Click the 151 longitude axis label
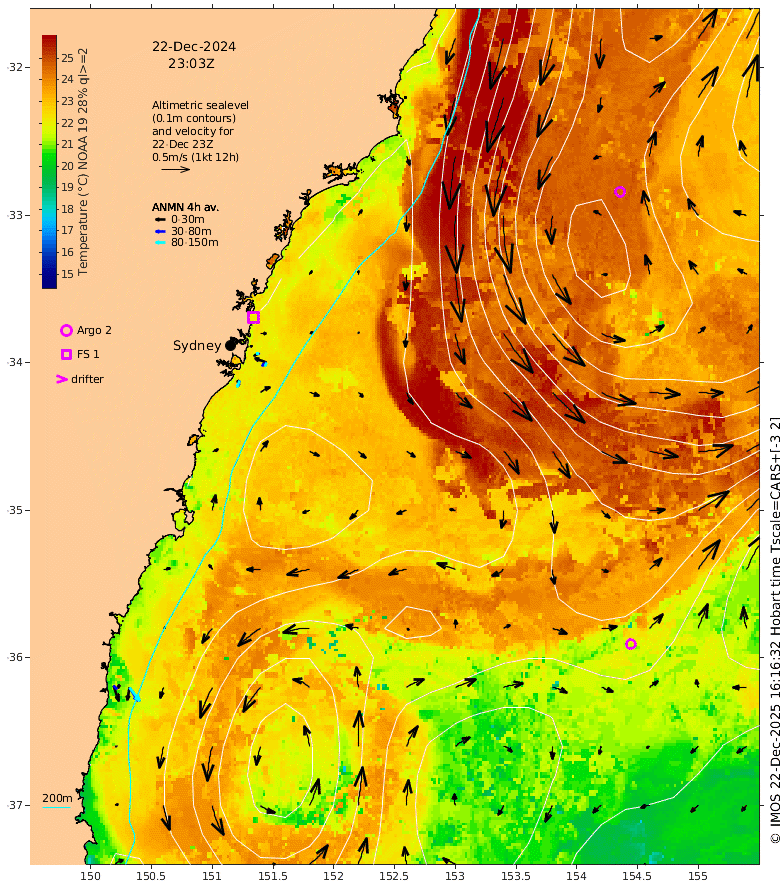The height and width of the screenshot is (890, 780). (x=212, y=876)
